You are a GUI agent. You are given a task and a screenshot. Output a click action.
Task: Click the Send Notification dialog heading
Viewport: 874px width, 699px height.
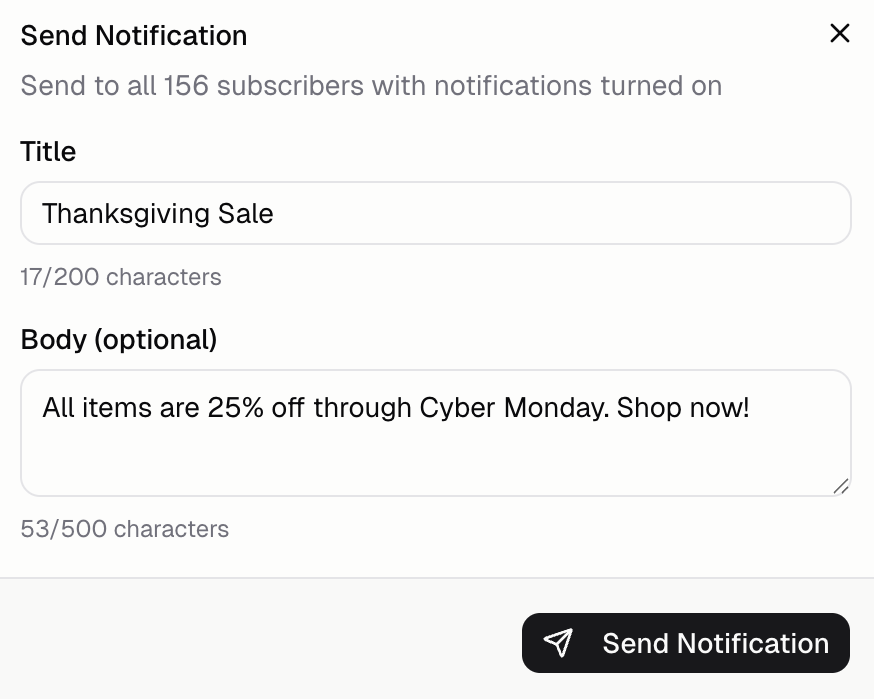133,35
